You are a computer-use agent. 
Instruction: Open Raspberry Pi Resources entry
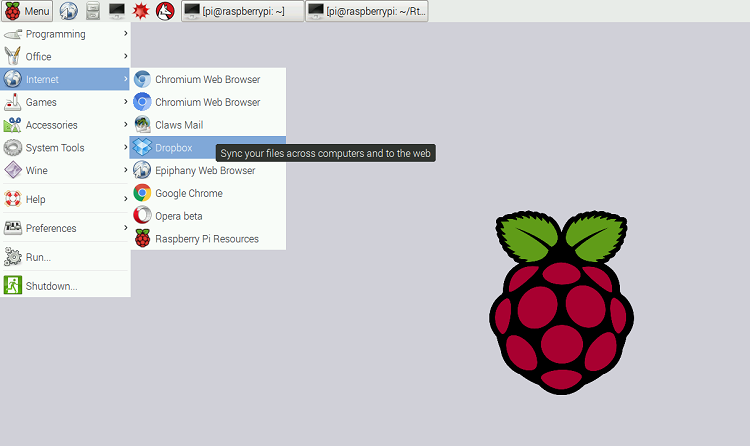(208, 238)
